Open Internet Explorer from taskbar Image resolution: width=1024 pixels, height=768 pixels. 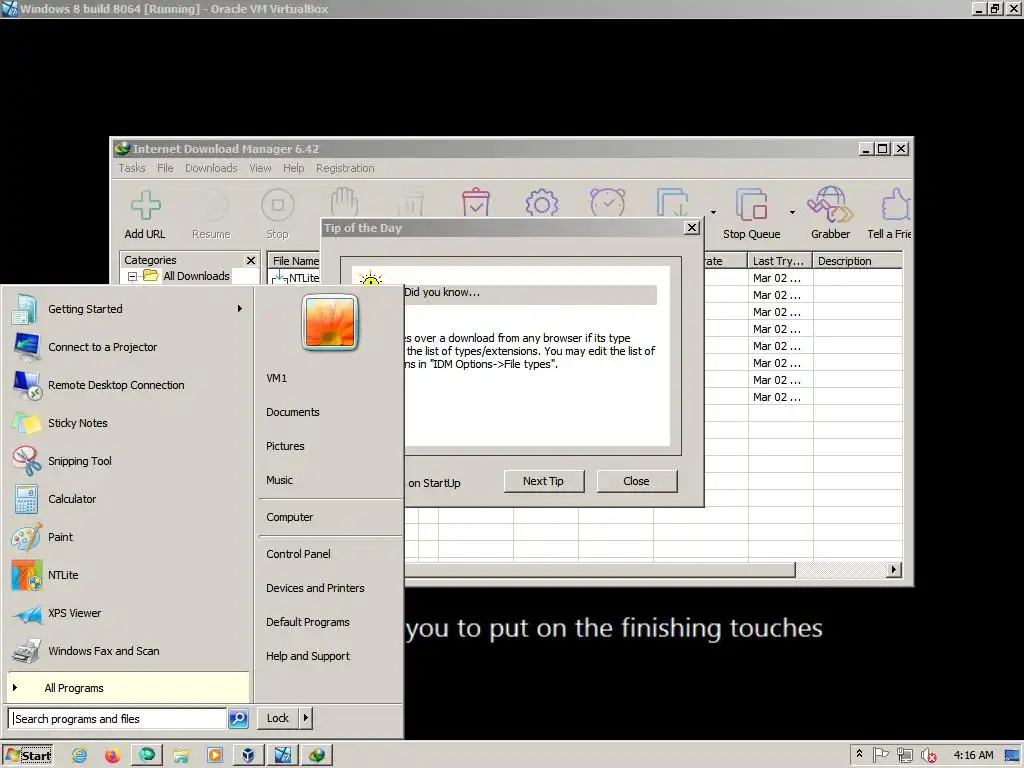80,756
